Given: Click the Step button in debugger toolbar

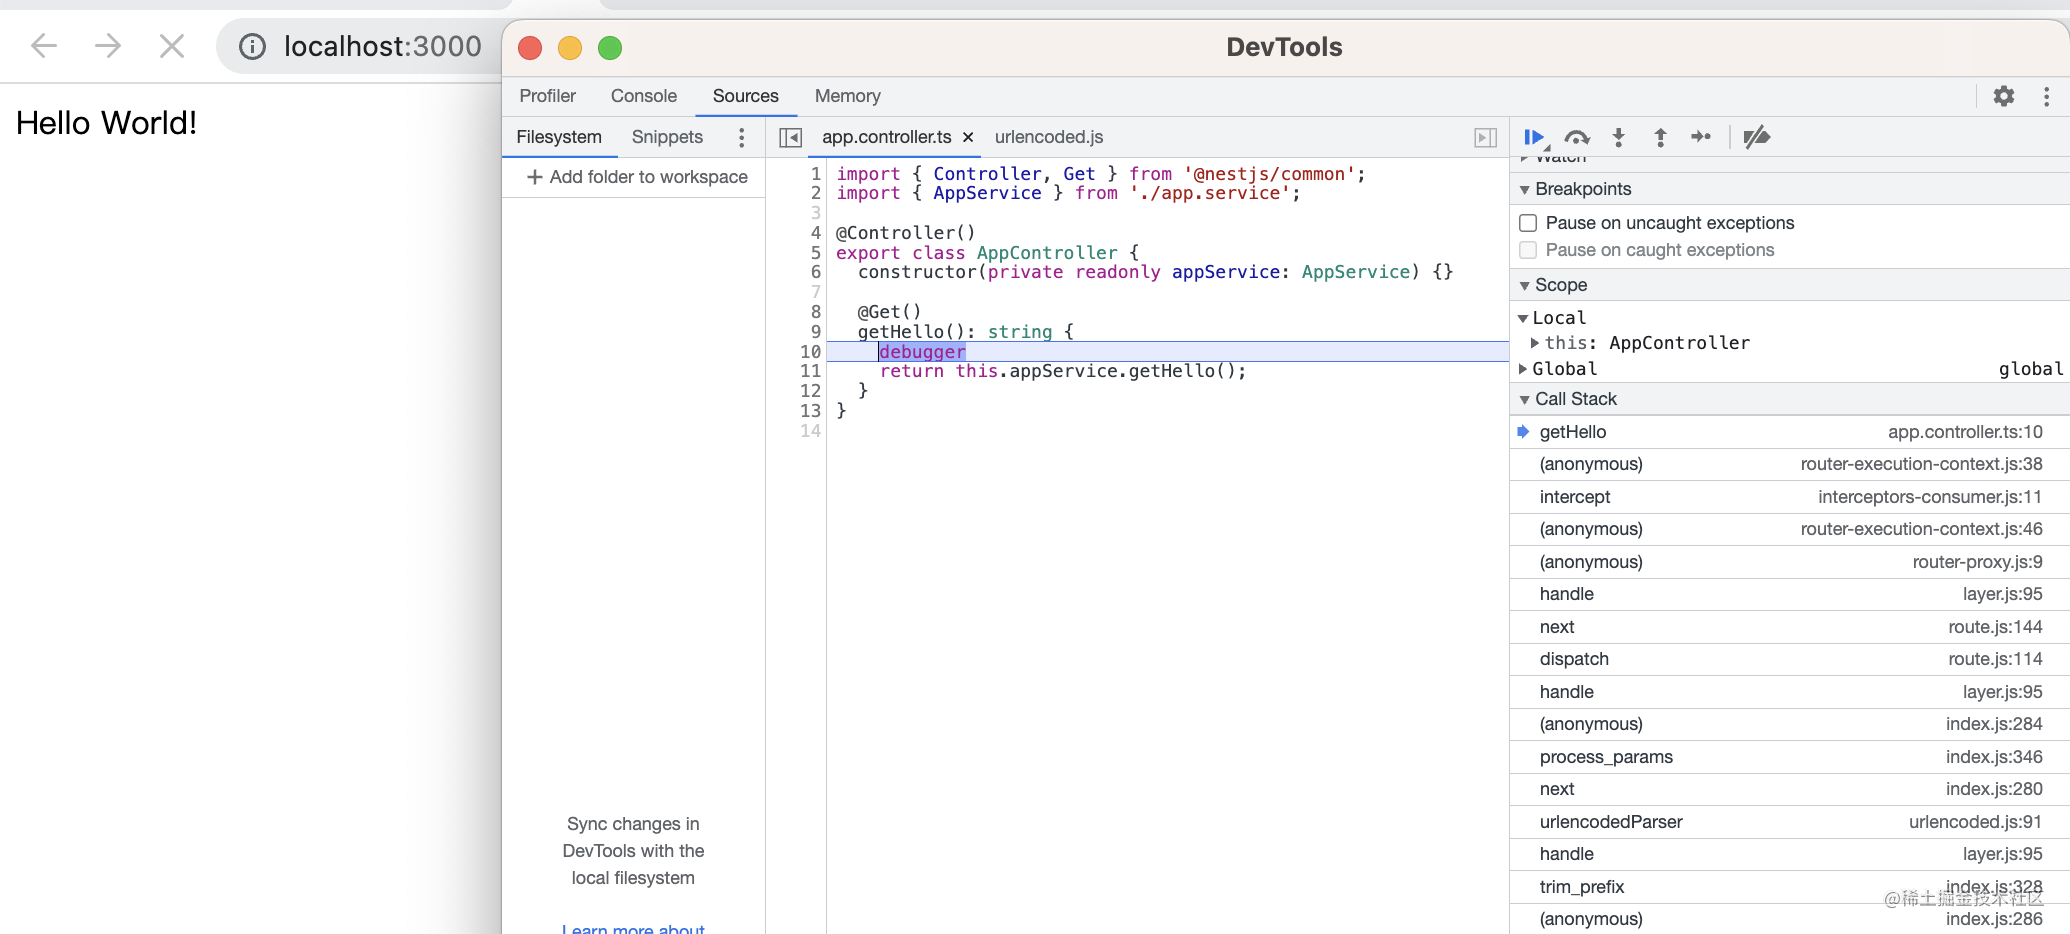Looking at the screenshot, I should (1701, 137).
